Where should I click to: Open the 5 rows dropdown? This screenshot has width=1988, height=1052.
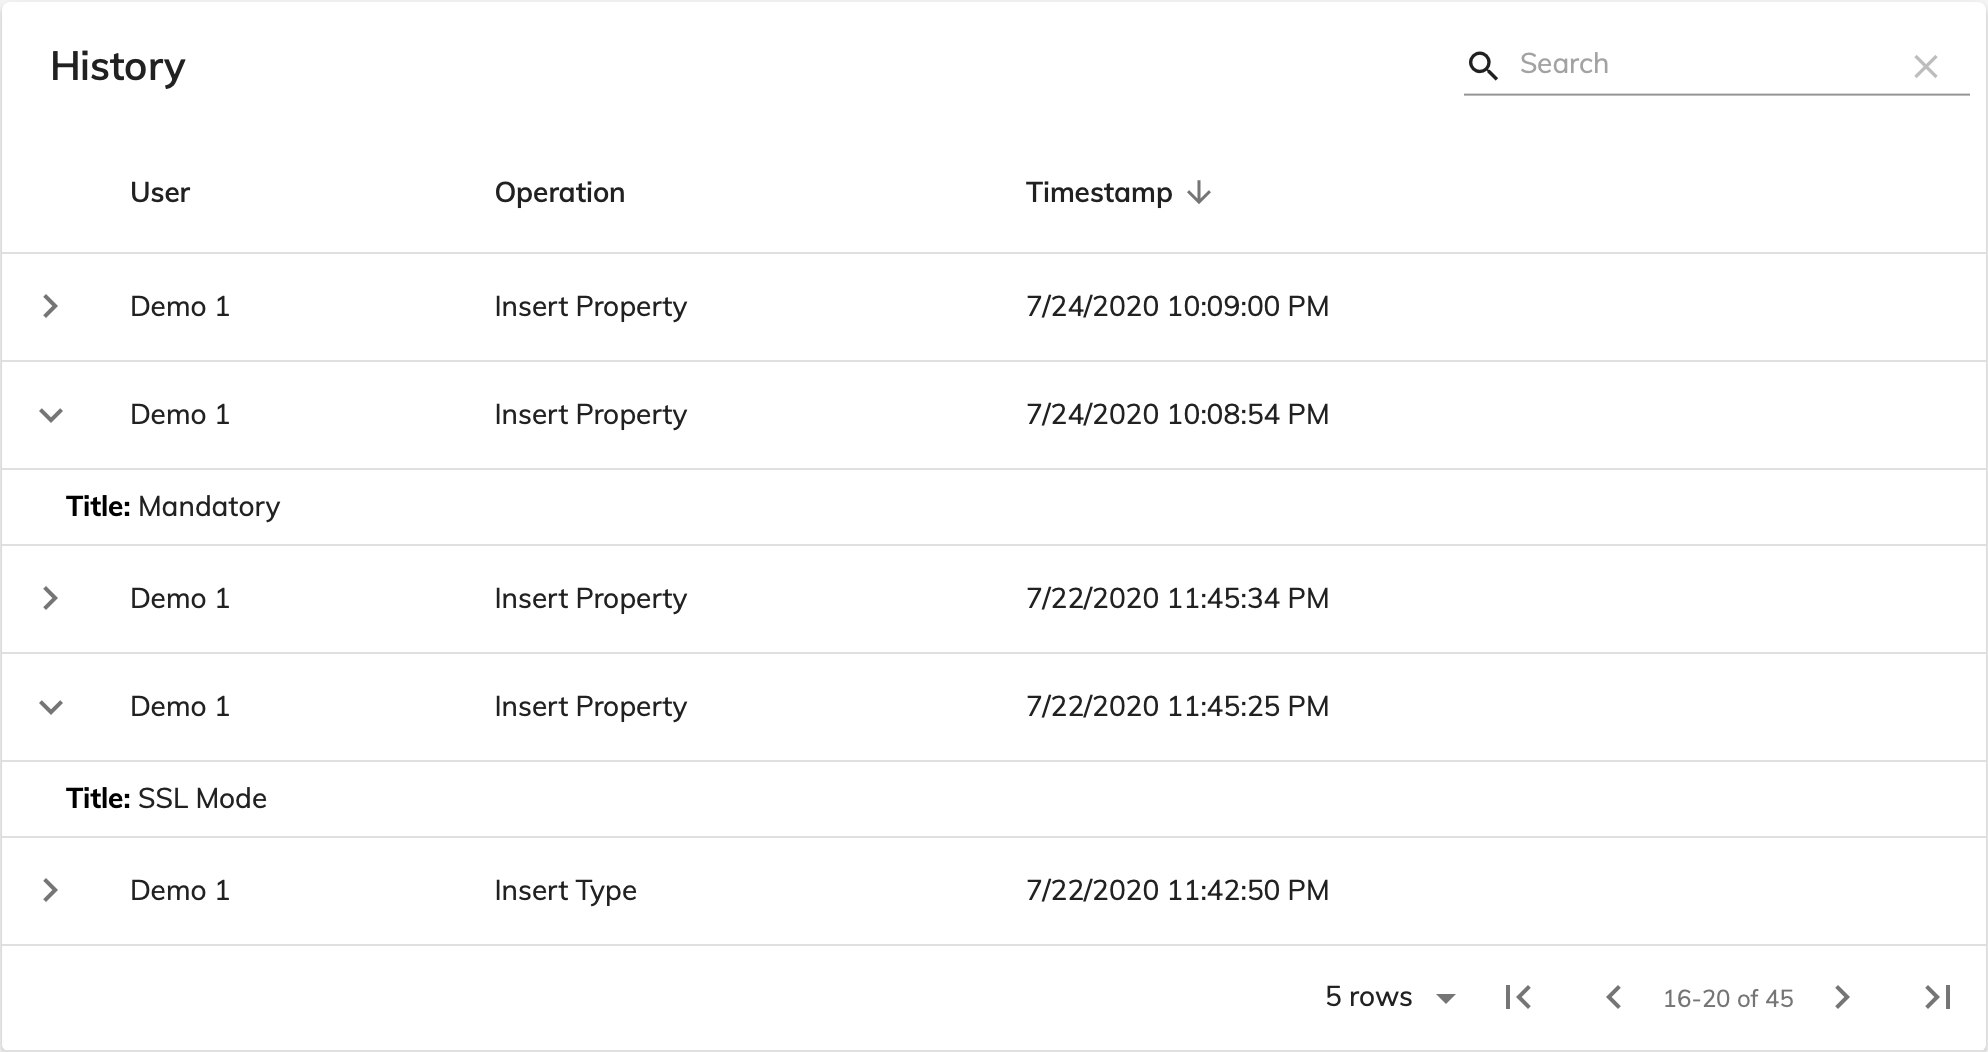[x=1390, y=997]
